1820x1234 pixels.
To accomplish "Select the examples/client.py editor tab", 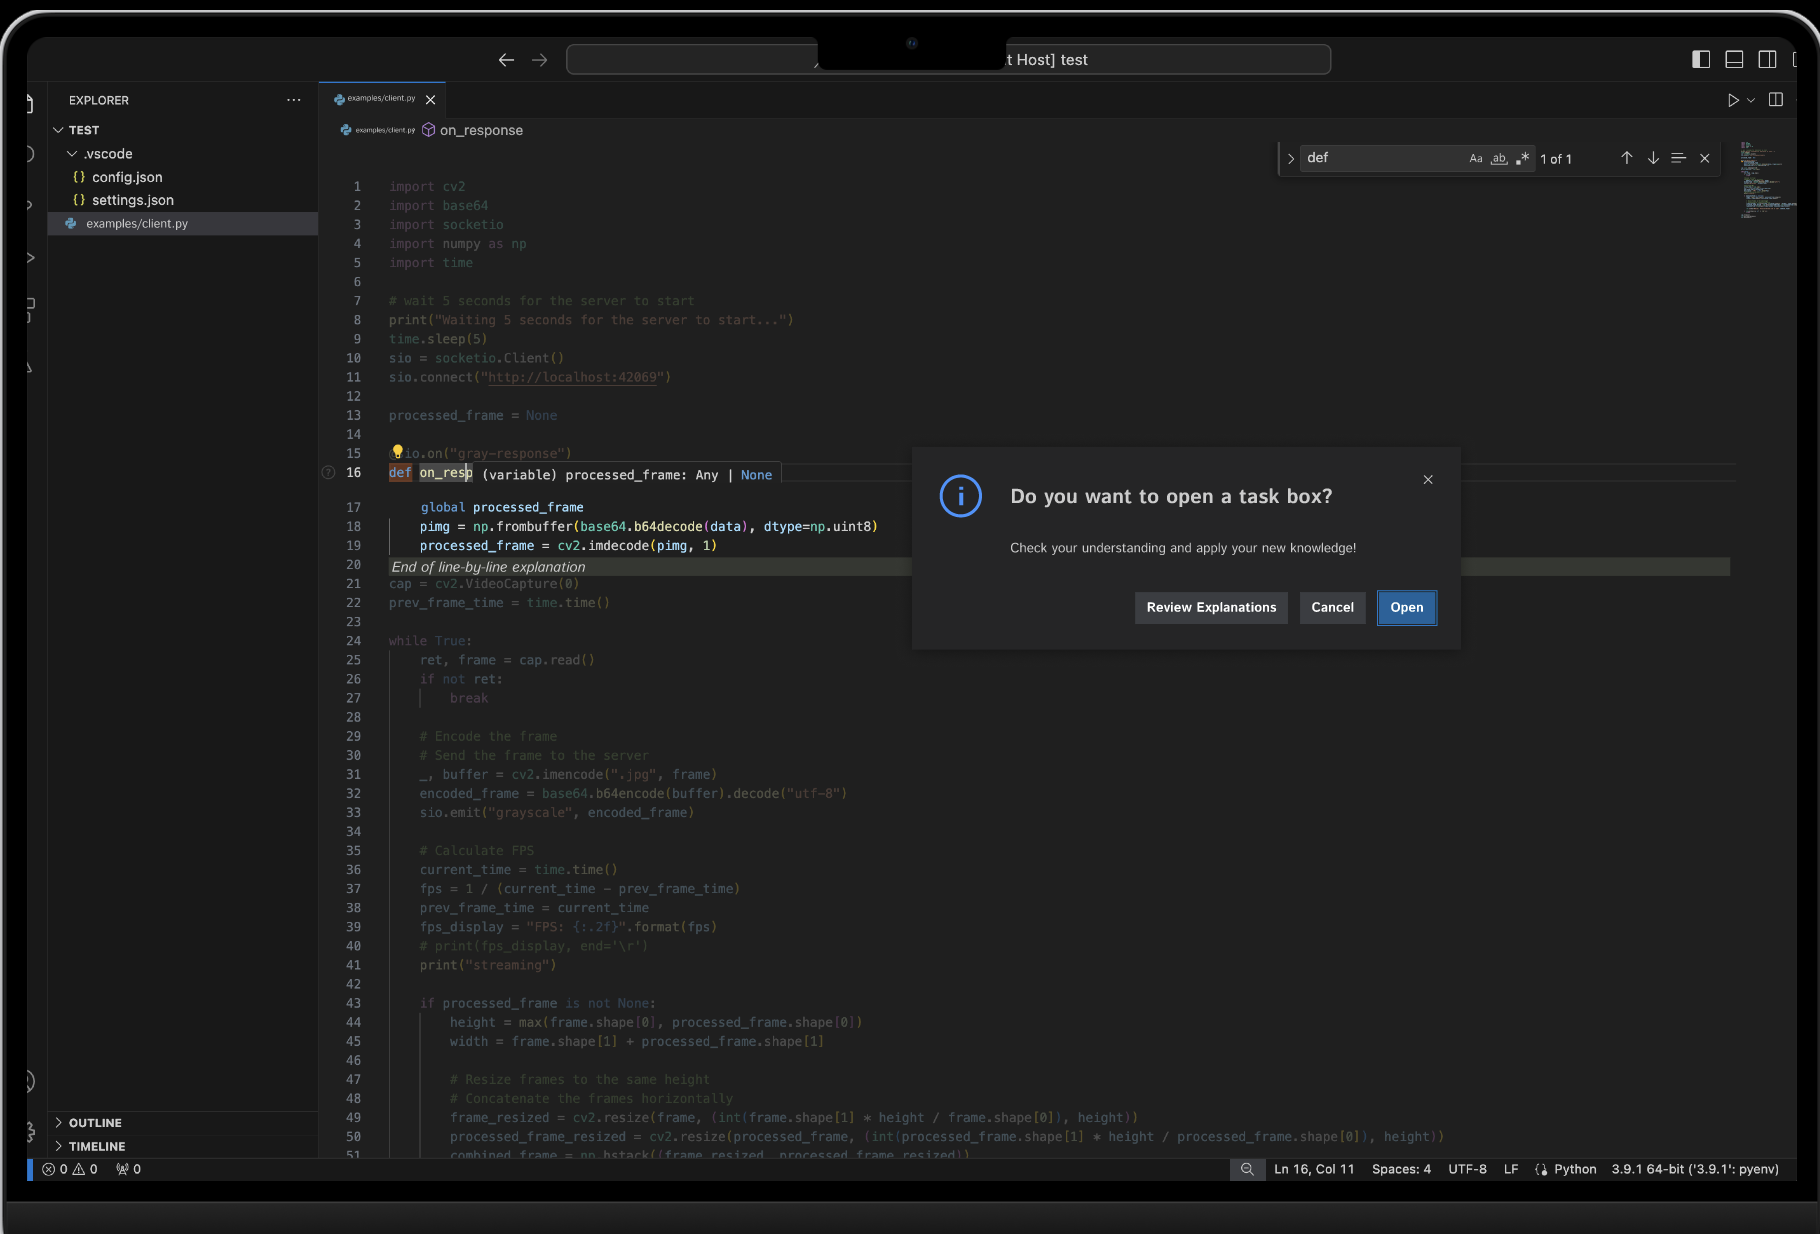I will click(380, 99).
